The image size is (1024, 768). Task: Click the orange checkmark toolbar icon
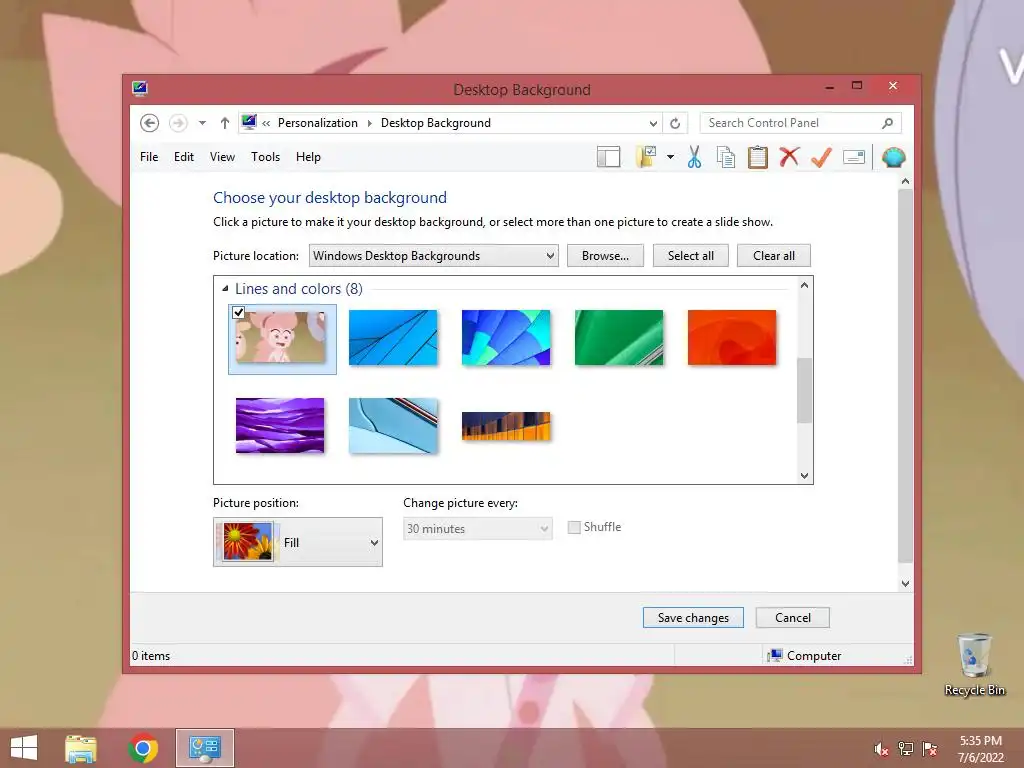pos(821,157)
